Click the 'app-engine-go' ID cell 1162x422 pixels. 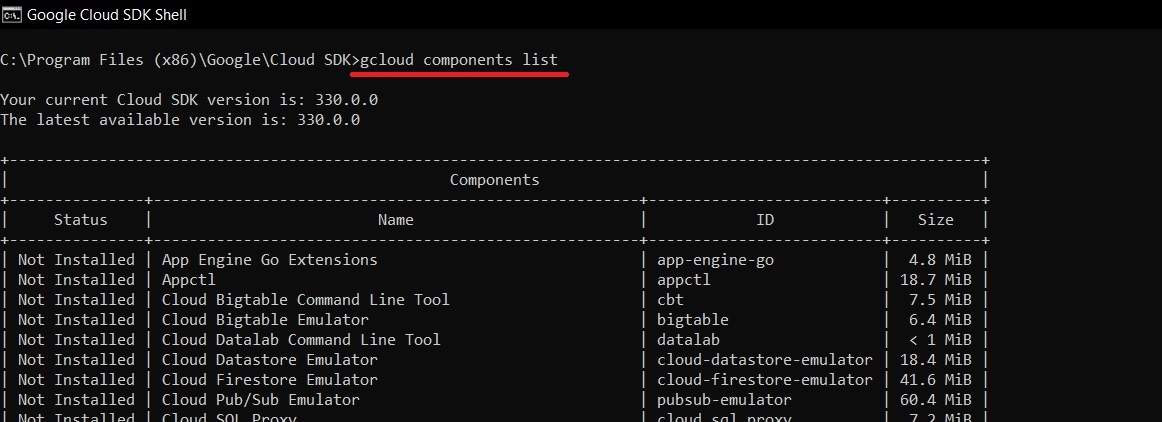[x=716, y=260]
